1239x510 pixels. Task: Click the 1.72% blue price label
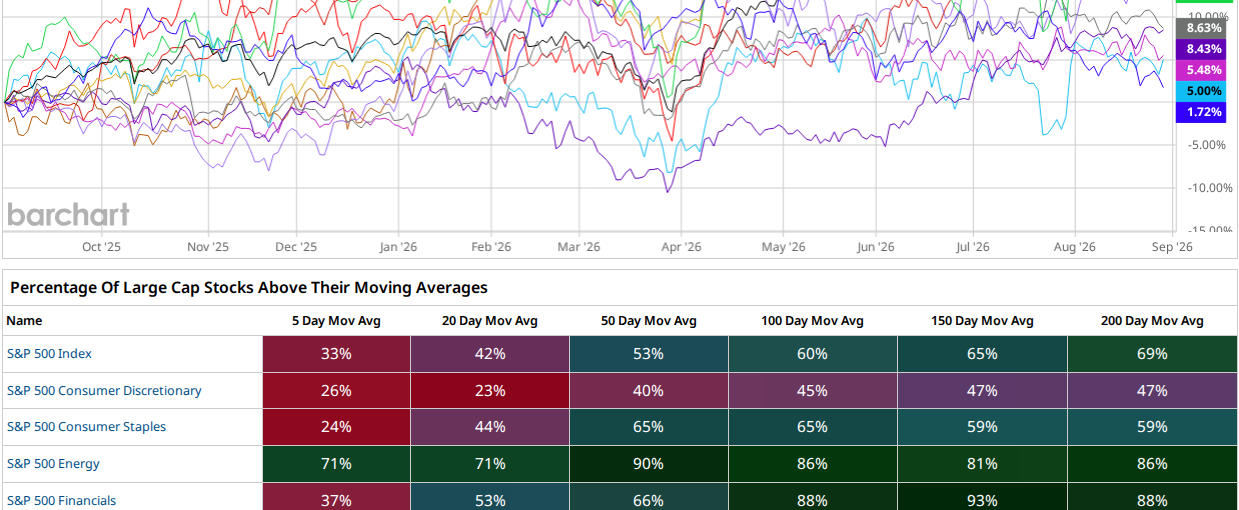pos(1204,112)
